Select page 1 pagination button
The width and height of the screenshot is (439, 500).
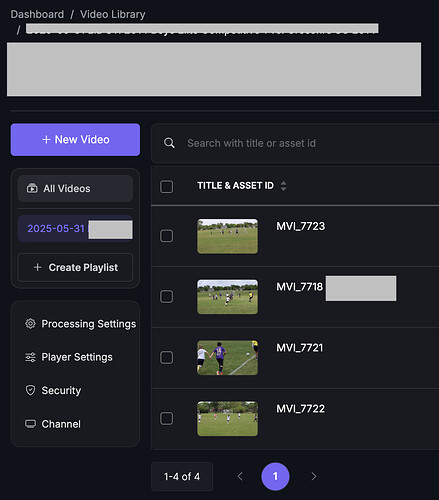coord(275,476)
